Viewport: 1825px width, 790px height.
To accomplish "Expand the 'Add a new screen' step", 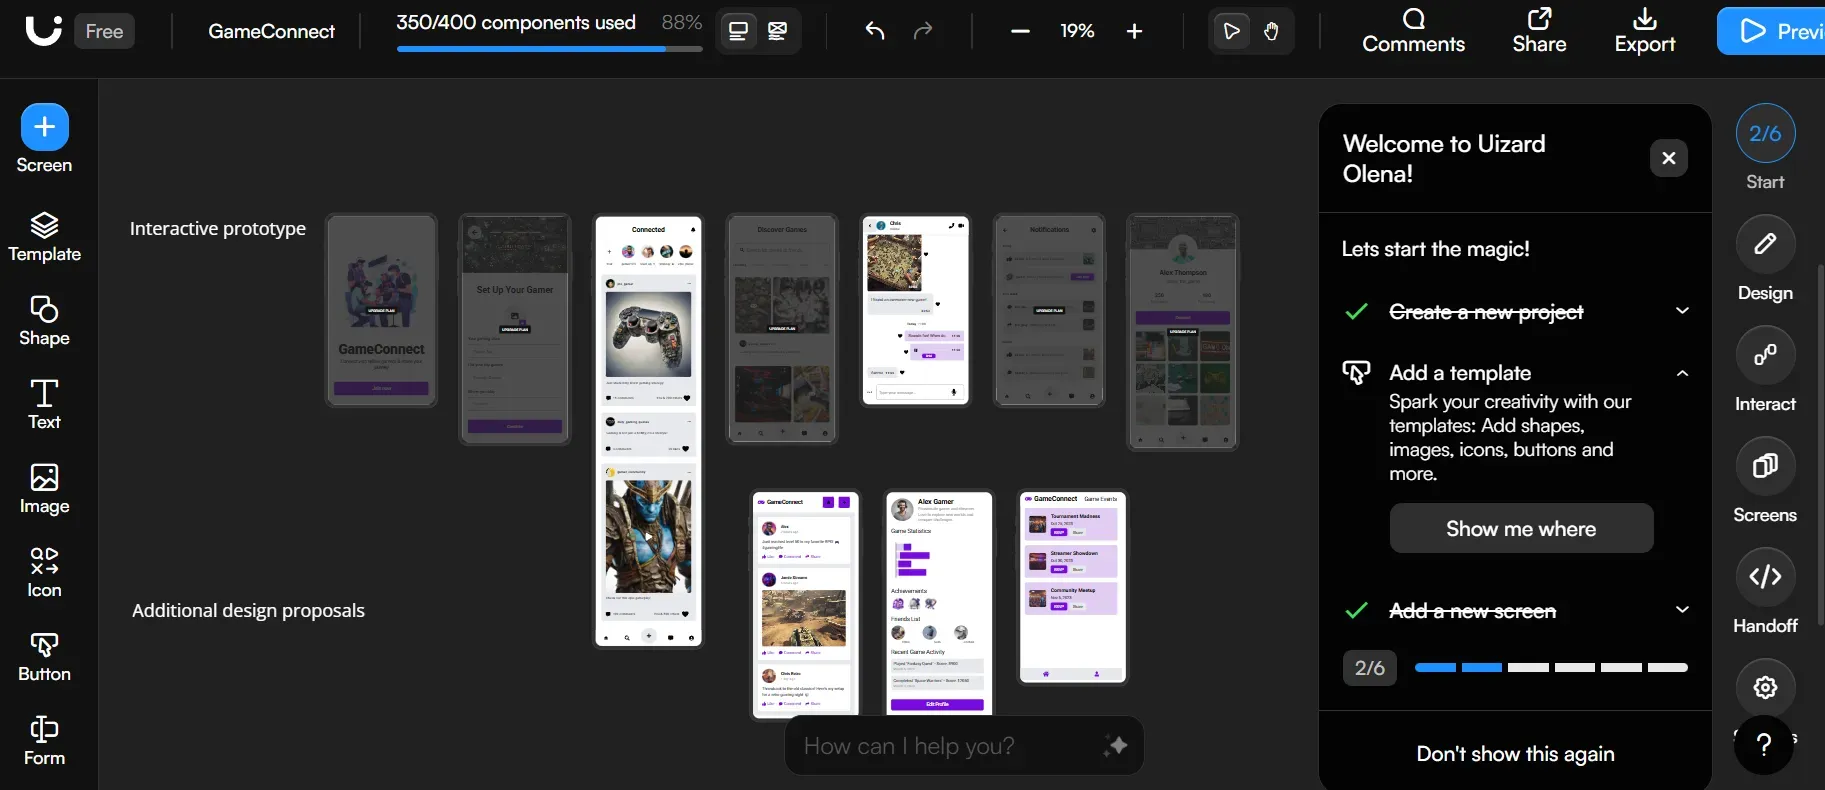I will (1682, 610).
